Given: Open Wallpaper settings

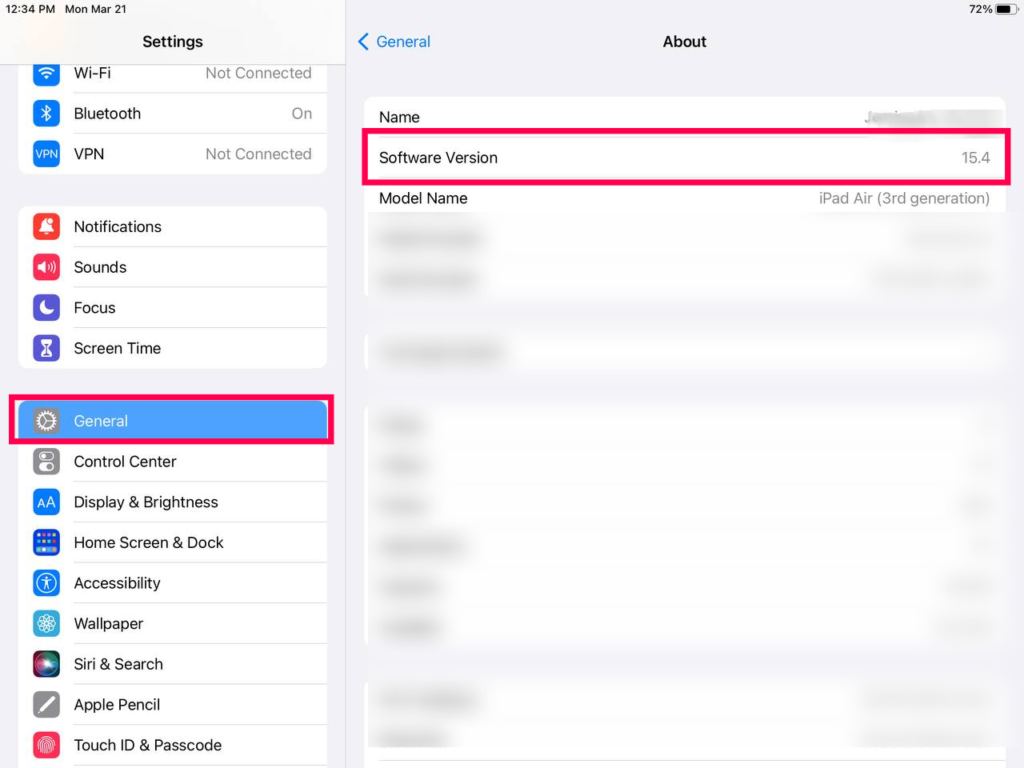Looking at the screenshot, I should (x=172, y=624).
